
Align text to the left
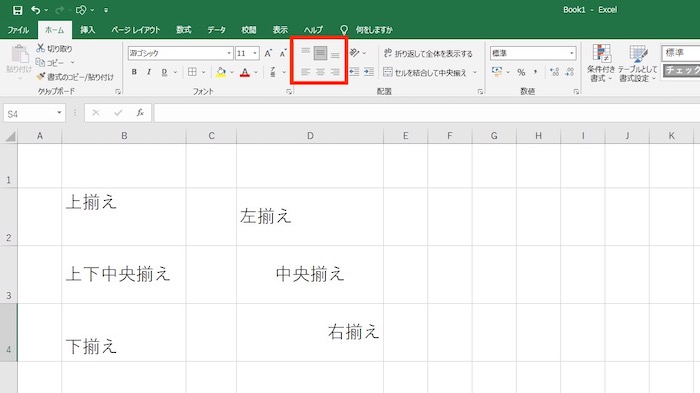(305, 72)
